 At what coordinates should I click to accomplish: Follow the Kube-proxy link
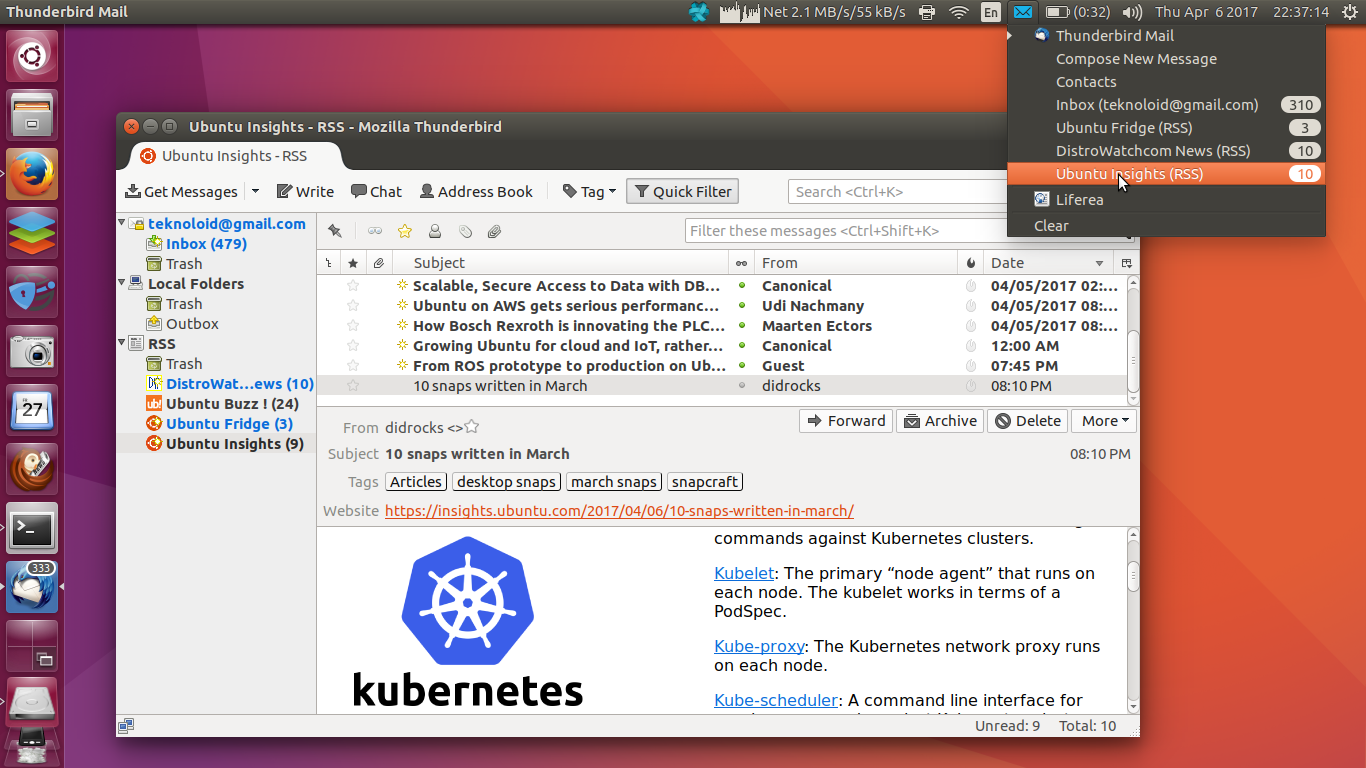point(759,646)
